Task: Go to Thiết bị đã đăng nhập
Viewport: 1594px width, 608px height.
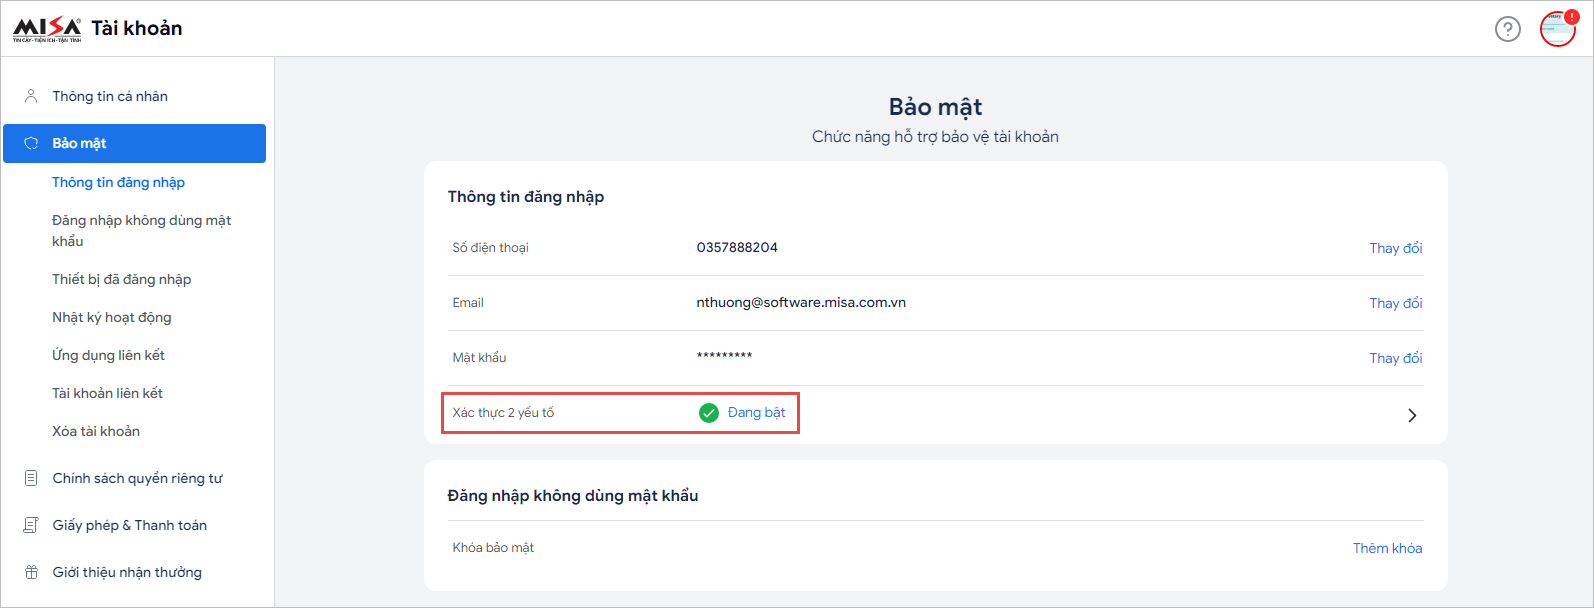Action: [x=121, y=279]
